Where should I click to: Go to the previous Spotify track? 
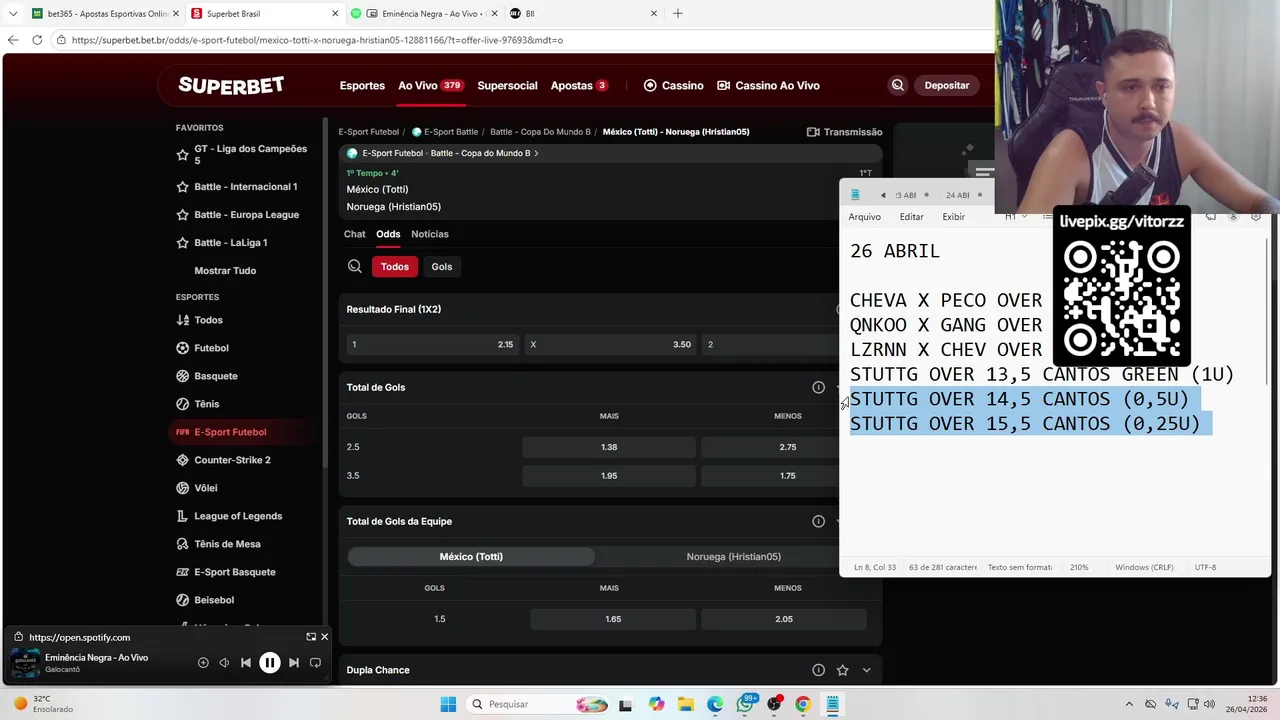point(246,662)
